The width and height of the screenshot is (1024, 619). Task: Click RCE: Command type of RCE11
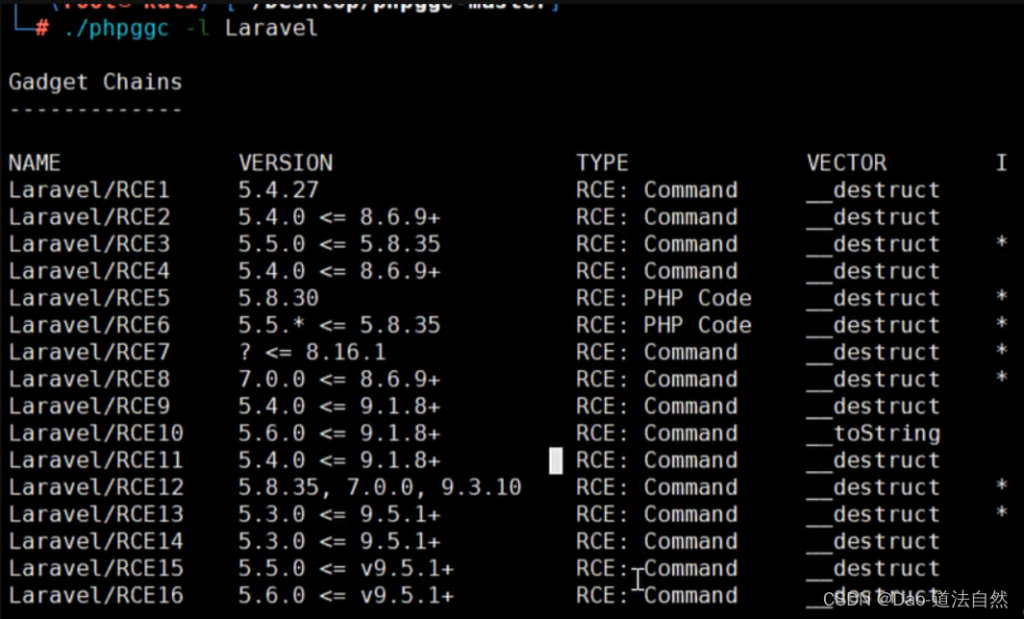tap(657, 460)
